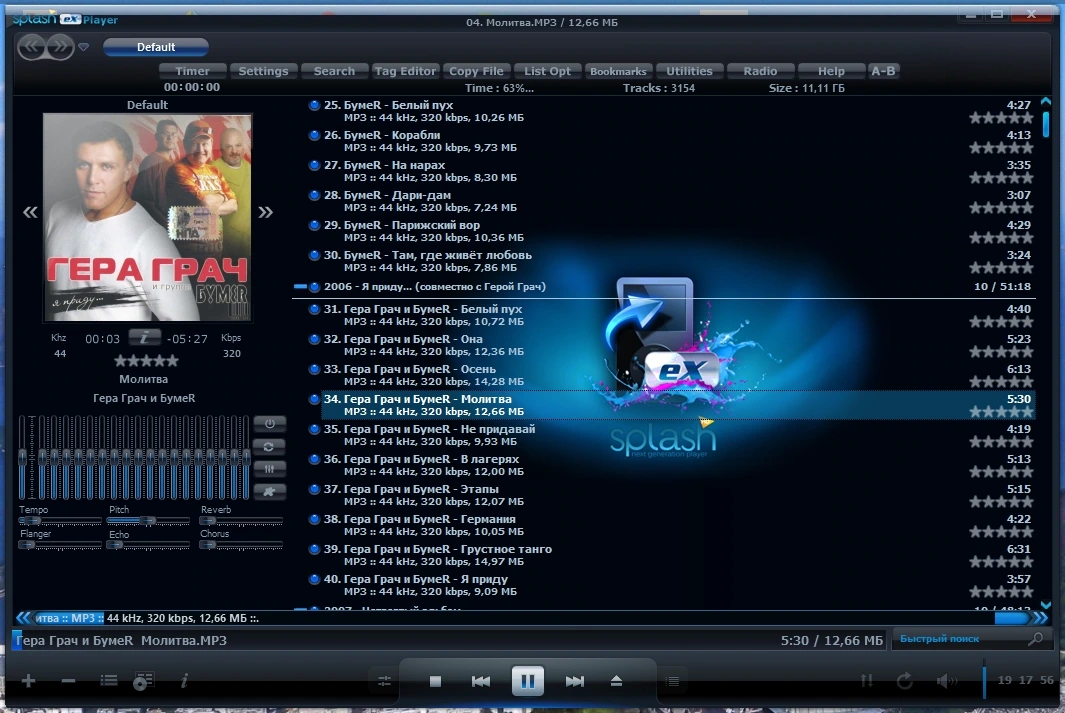Adjust the Tempo slider
The height and width of the screenshot is (713, 1065).
(x=60, y=521)
